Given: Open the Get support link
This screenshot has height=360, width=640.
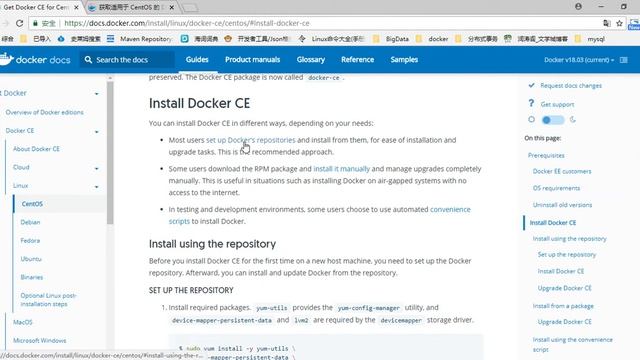Looking at the screenshot, I should [x=557, y=104].
